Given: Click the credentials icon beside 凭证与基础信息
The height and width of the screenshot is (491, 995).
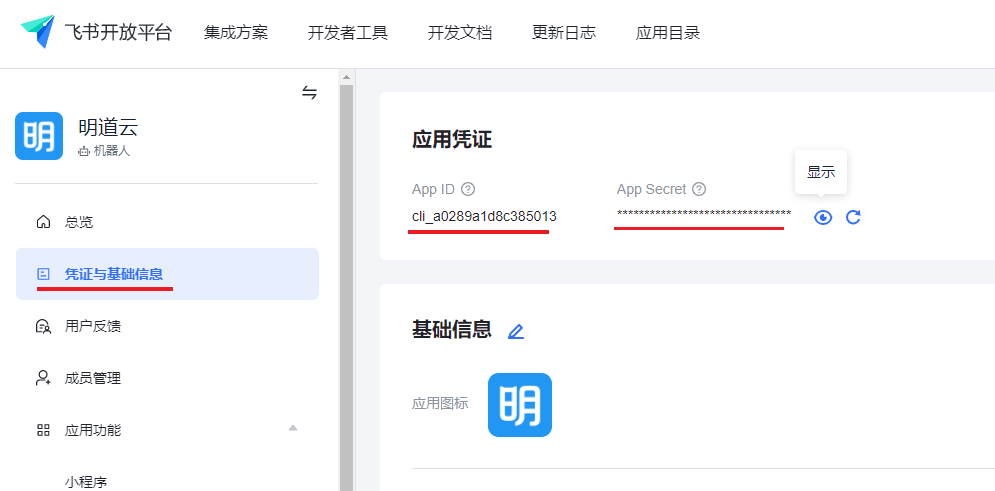Looking at the screenshot, I should 43,274.
